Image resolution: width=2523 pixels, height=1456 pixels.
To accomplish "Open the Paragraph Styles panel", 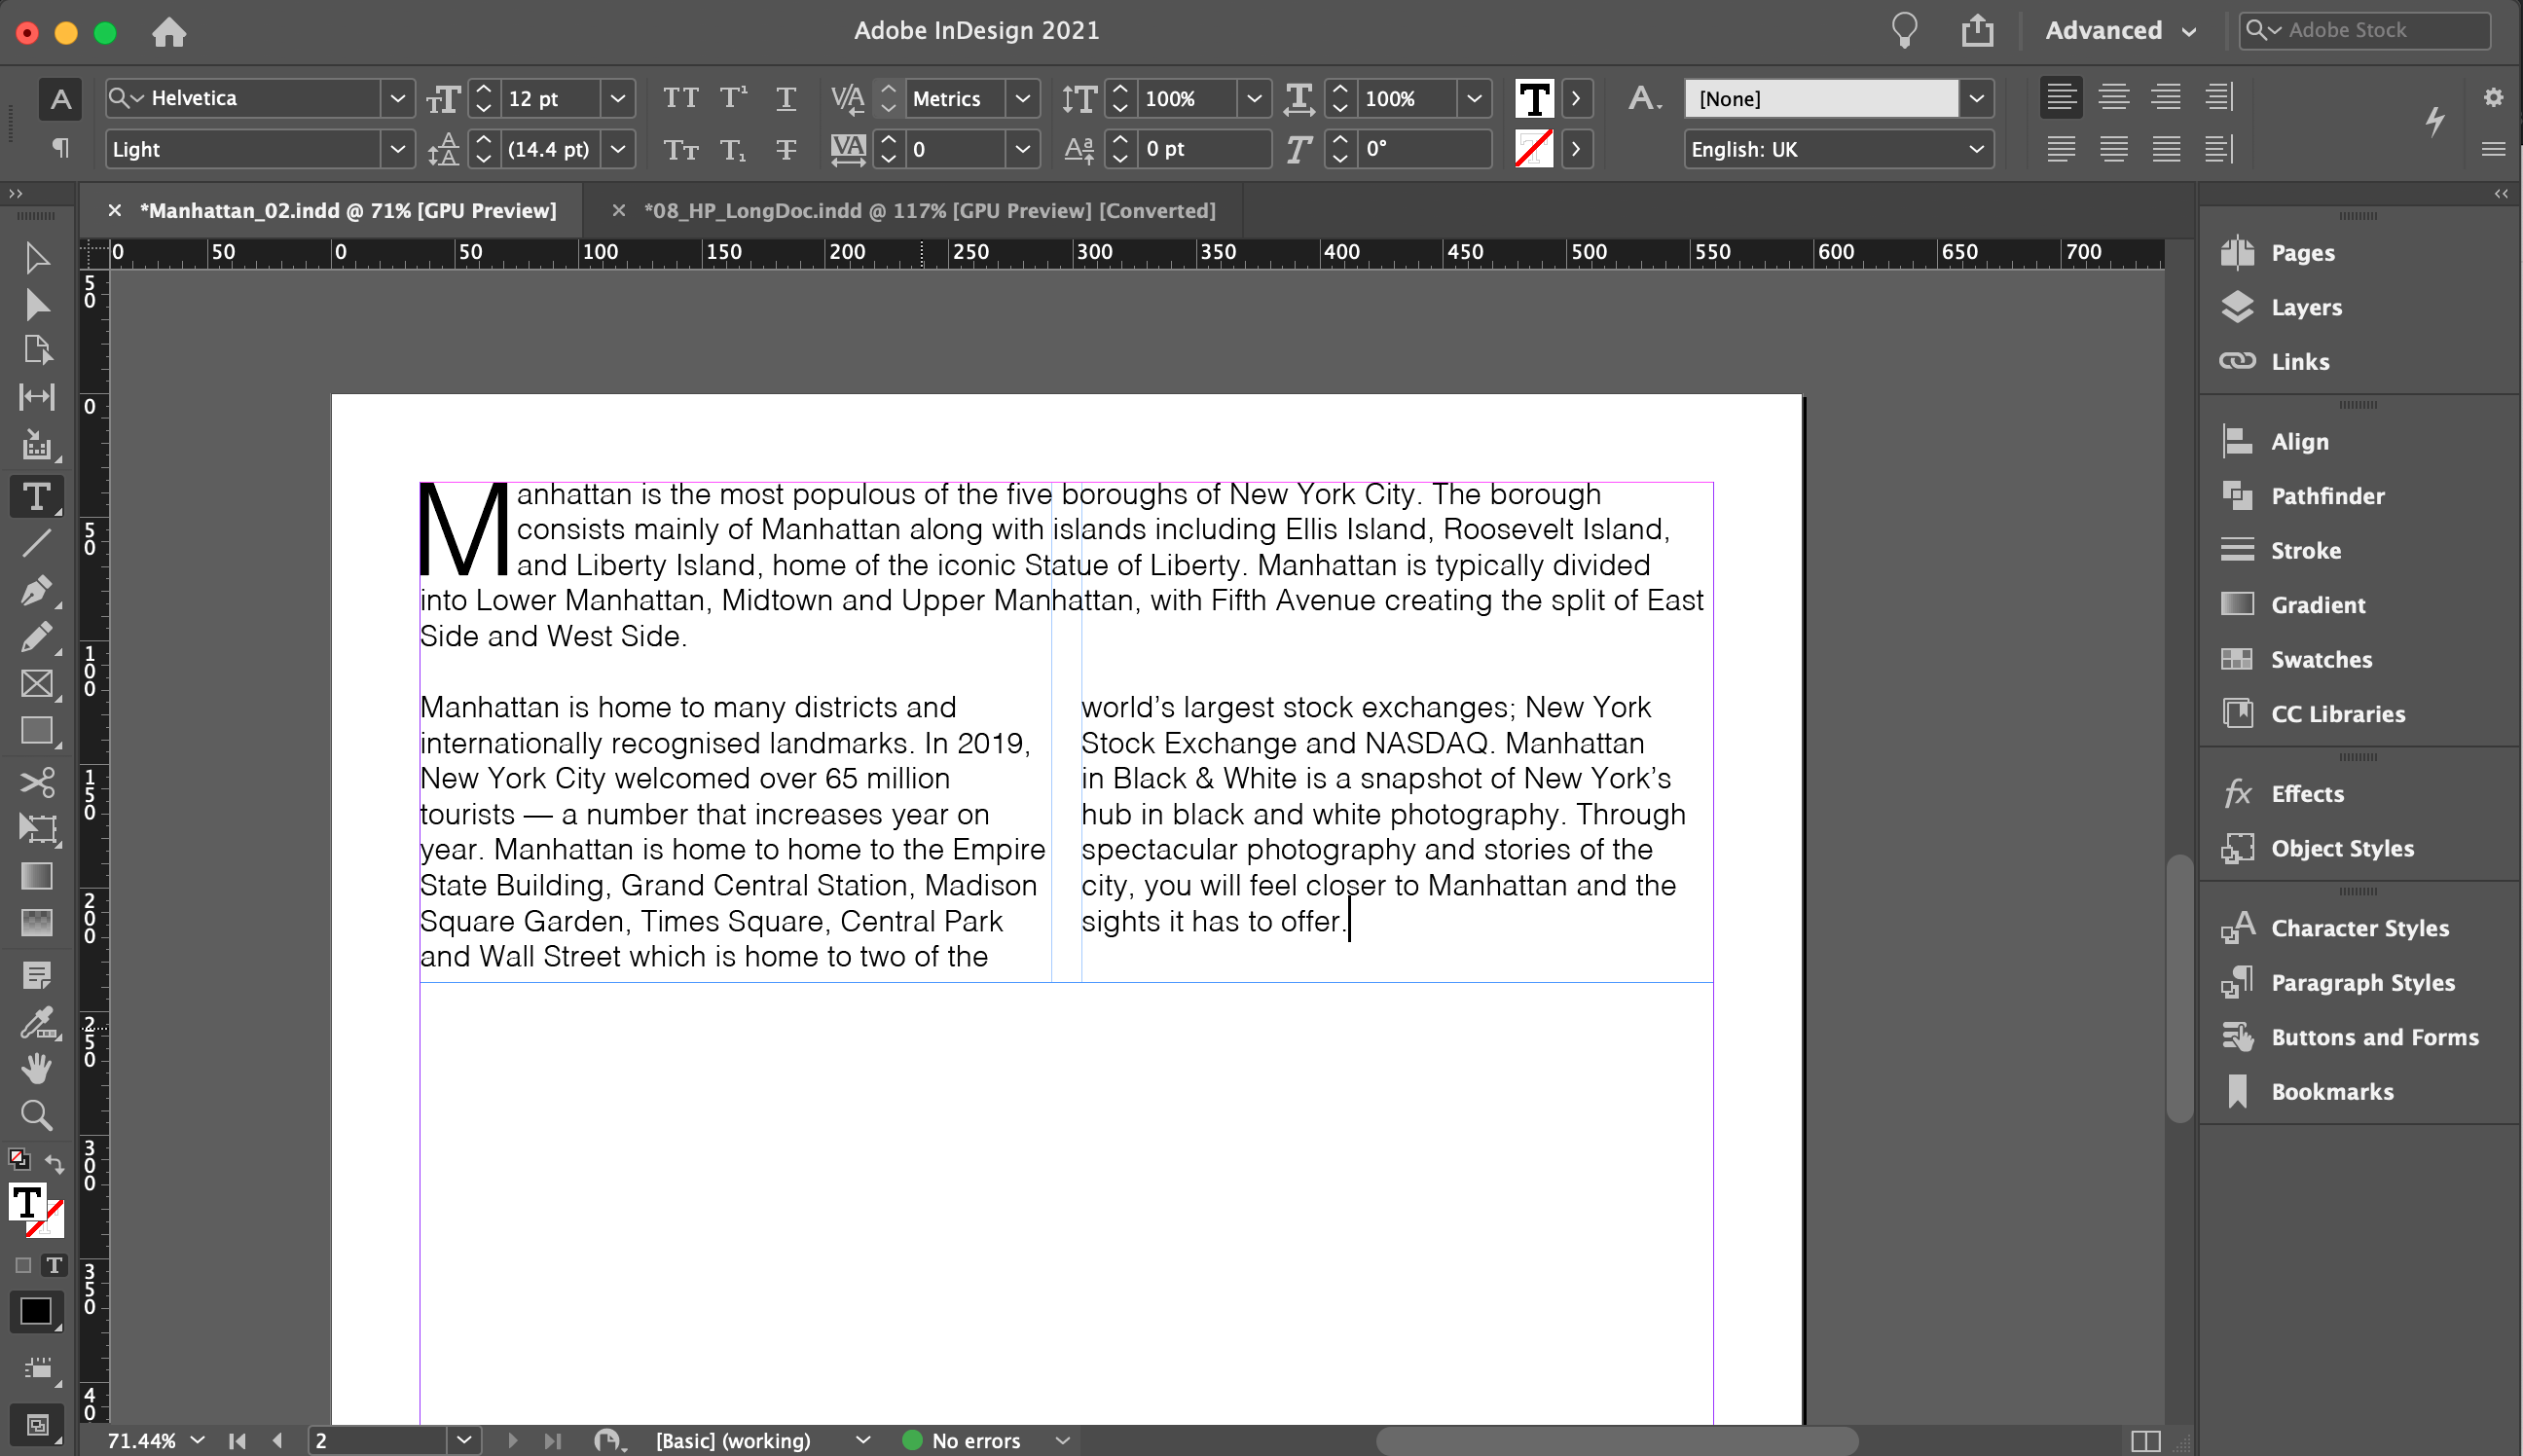I will [2360, 982].
